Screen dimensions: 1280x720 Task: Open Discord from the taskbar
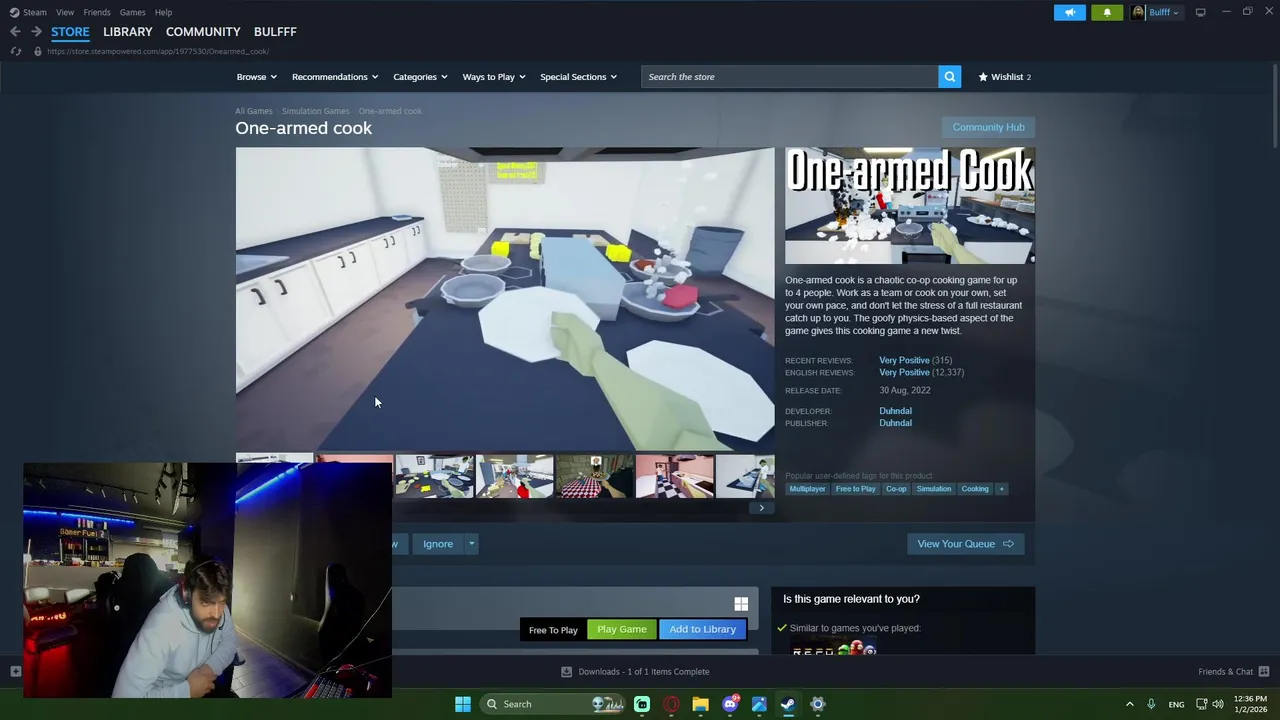[x=730, y=704]
